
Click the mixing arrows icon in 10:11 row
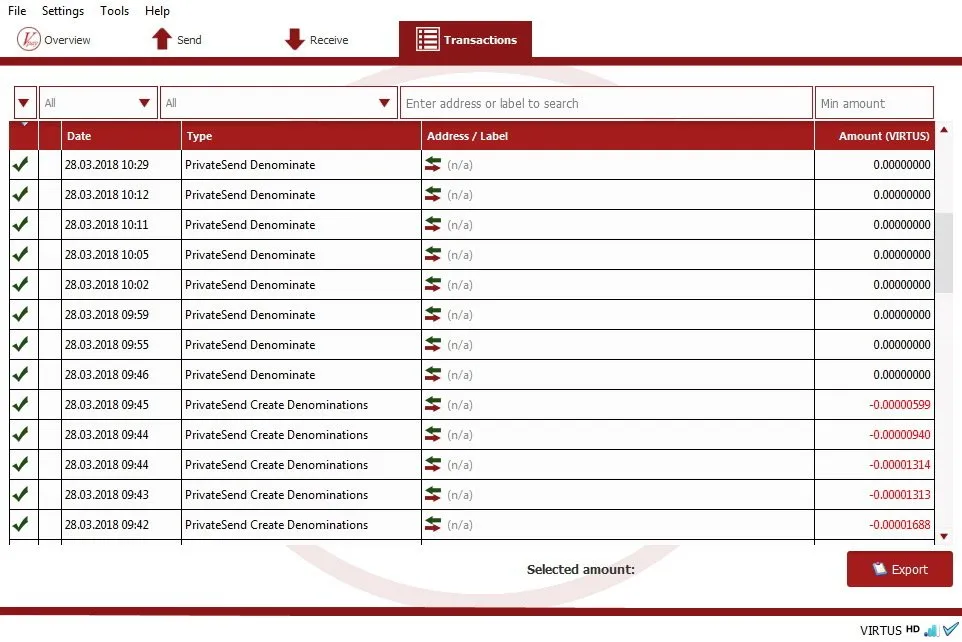[x=433, y=225]
